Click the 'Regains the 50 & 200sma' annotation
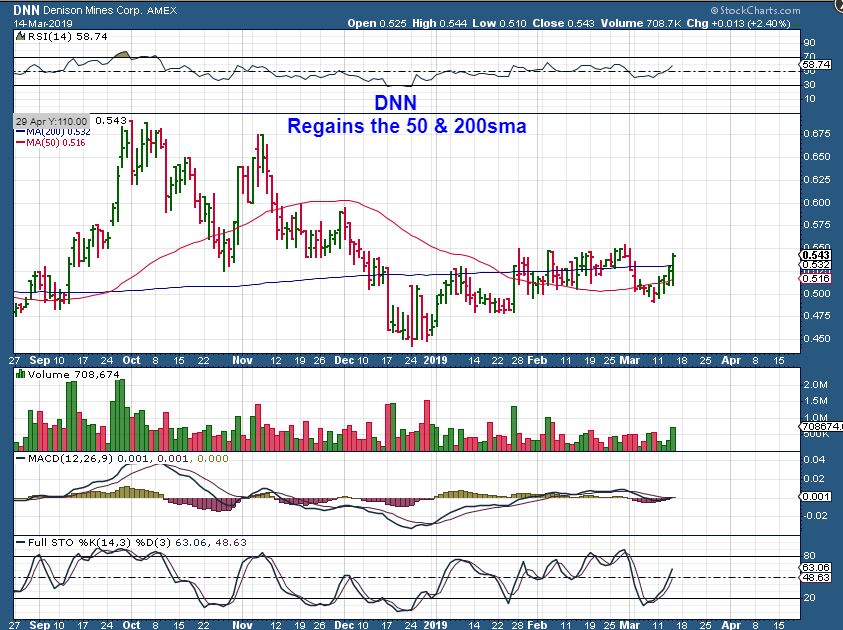This screenshot has height=630, width=843. [406, 127]
